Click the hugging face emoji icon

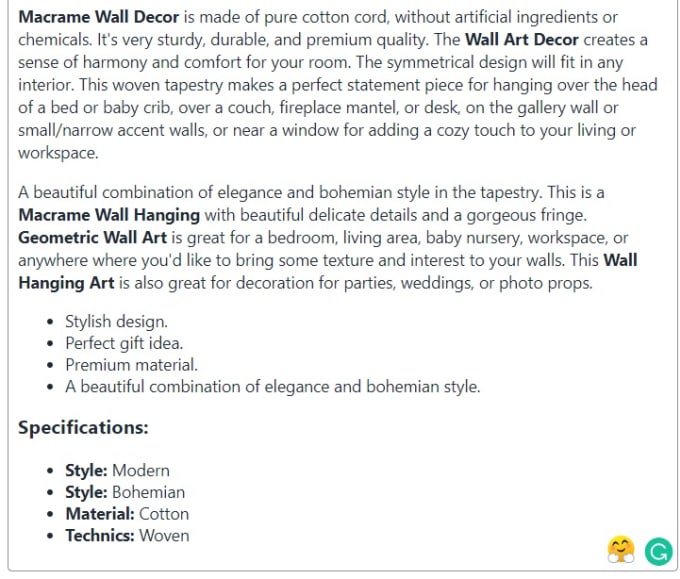click(621, 550)
